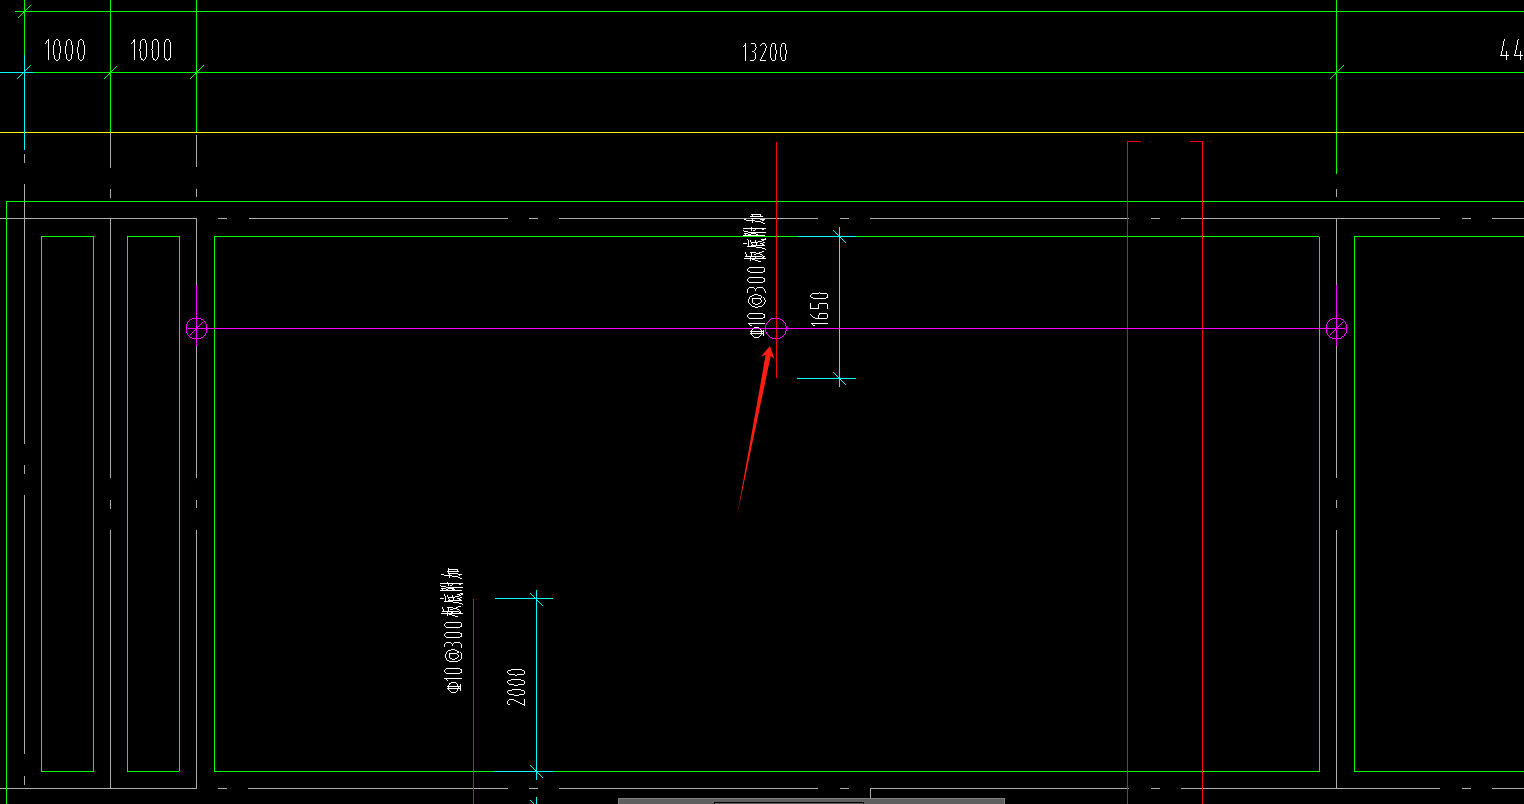Pick the leftmost 1000 dimension text
The width and height of the screenshot is (1524, 804).
[x=65, y=51]
